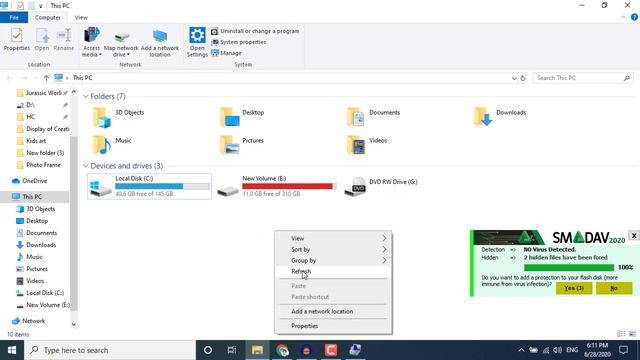Click Yes (3) in SMADAV popup

pyautogui.click(x=574, y=288)
